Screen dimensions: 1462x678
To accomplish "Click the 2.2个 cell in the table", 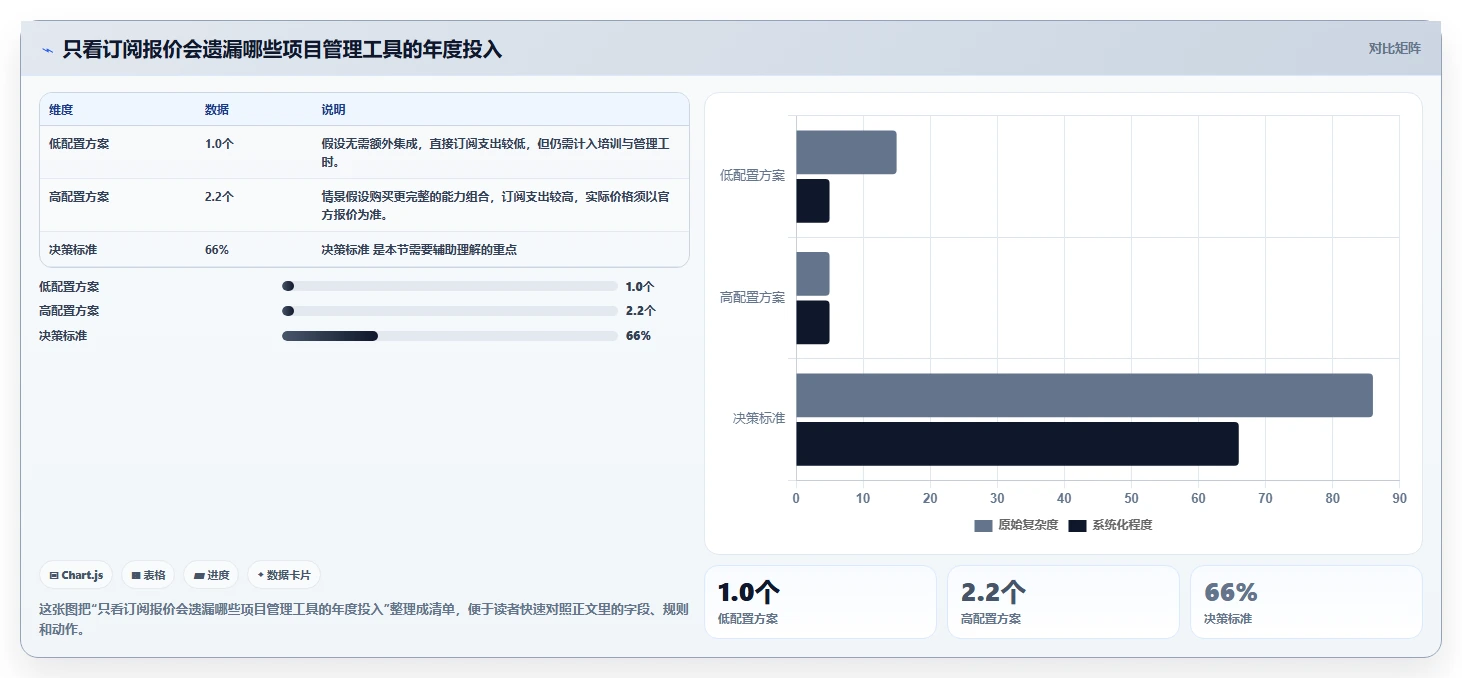I will pyautogui.click(x=220, y=197).
